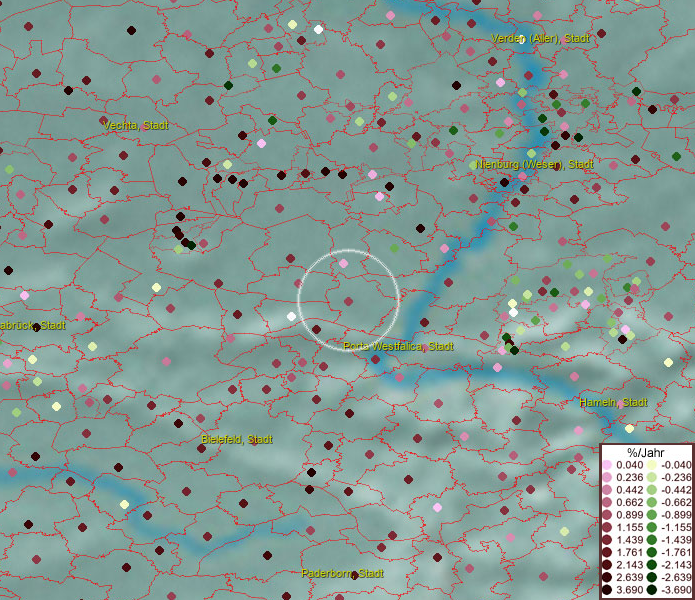The image size is (695, 600).
Task: Click the pale yellow -0.040 legend swatch
Action: [652, 465]
